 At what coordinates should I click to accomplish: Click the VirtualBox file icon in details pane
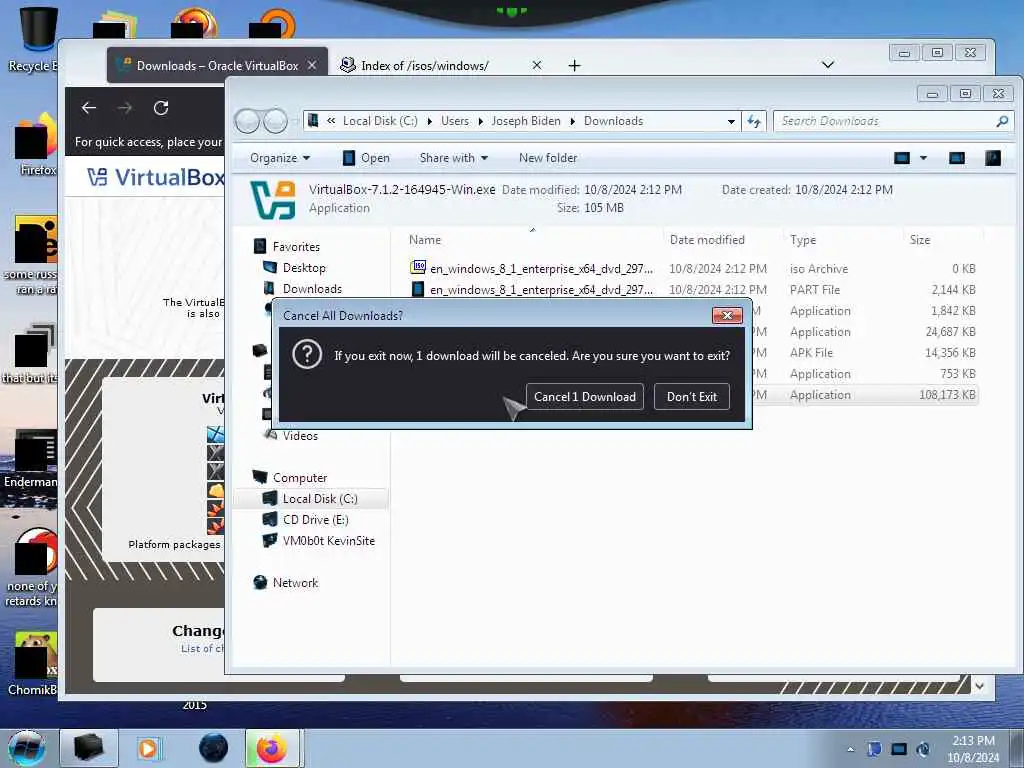tap(273, 200)
